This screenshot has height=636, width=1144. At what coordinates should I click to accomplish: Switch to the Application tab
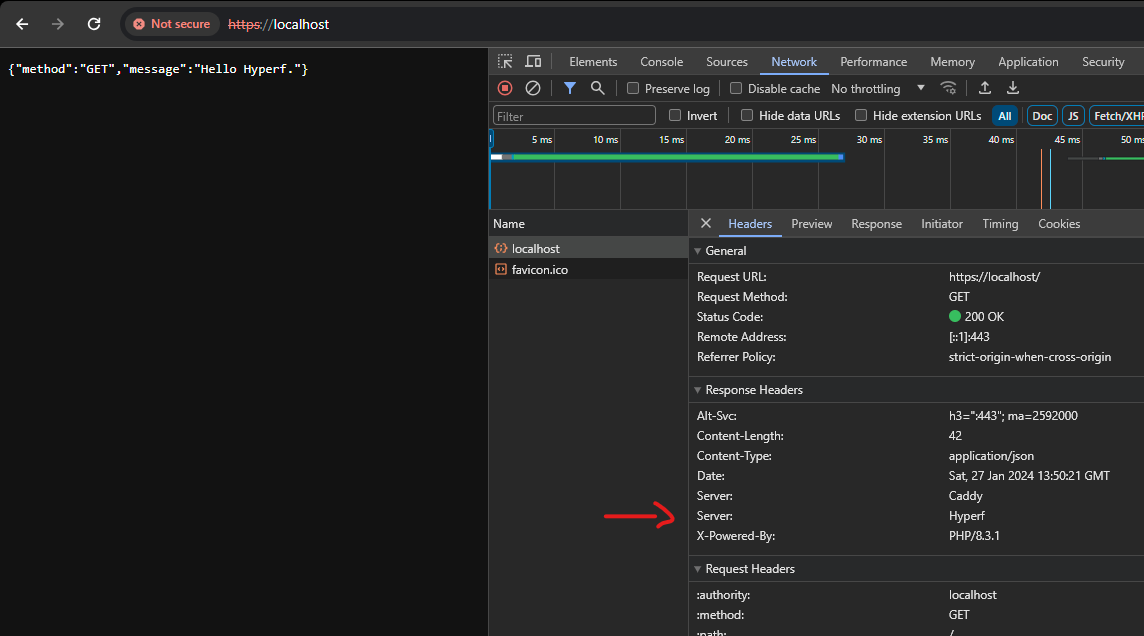(x=1028, y=62)
